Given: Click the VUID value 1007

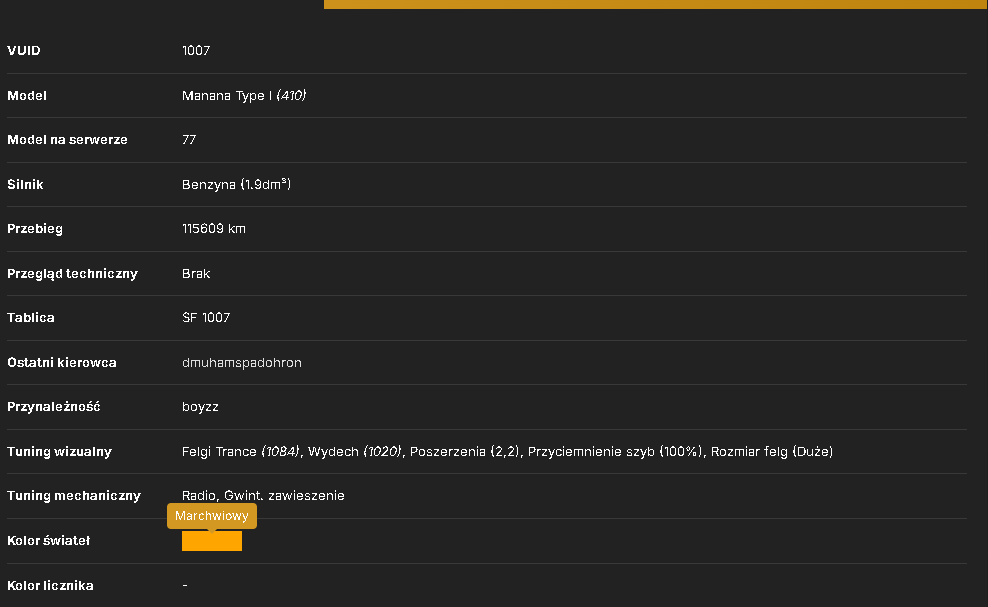Looking at the screenshot, I should (x=196, y=50).
